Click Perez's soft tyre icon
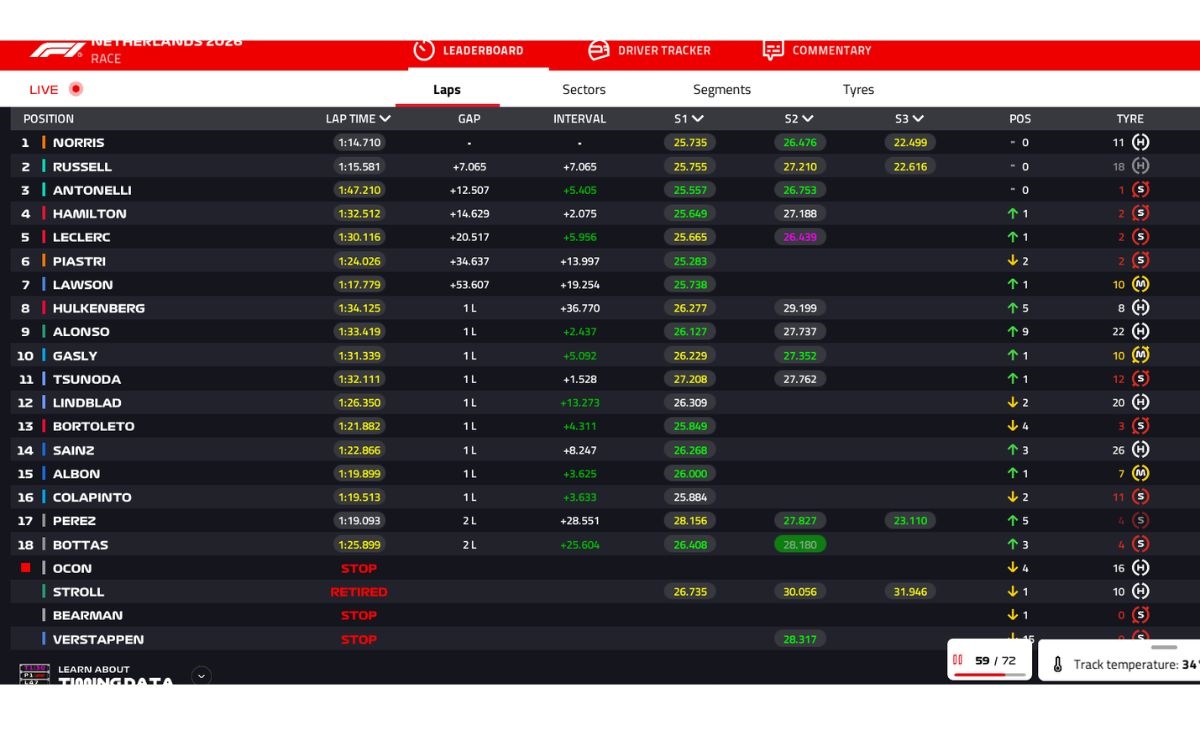Screen dimensions: 1200x729 [x=1140, y=520]
